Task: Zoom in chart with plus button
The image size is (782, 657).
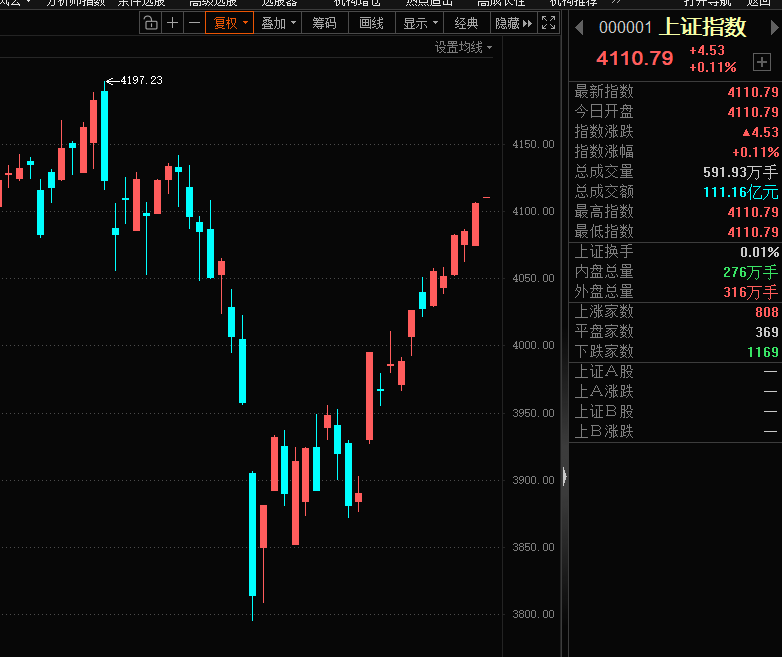Action: pos(173,23)
